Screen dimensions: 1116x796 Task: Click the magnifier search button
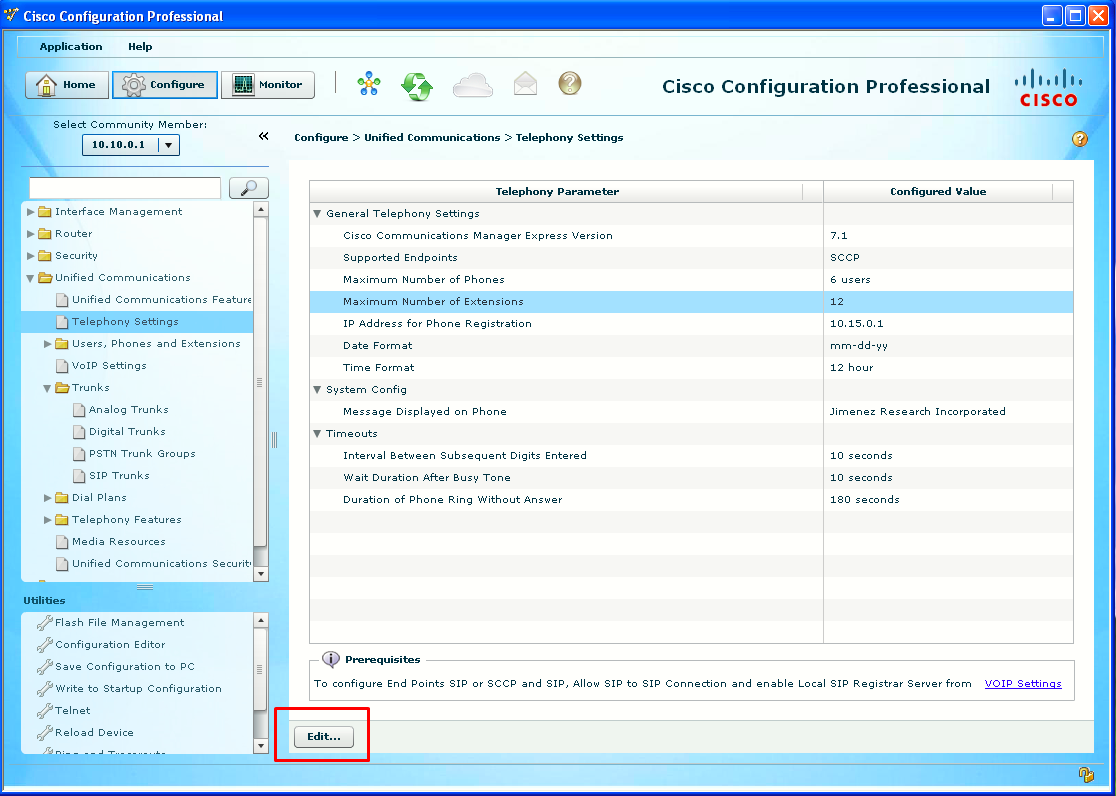pyautogui.click(x=248, y=188)
